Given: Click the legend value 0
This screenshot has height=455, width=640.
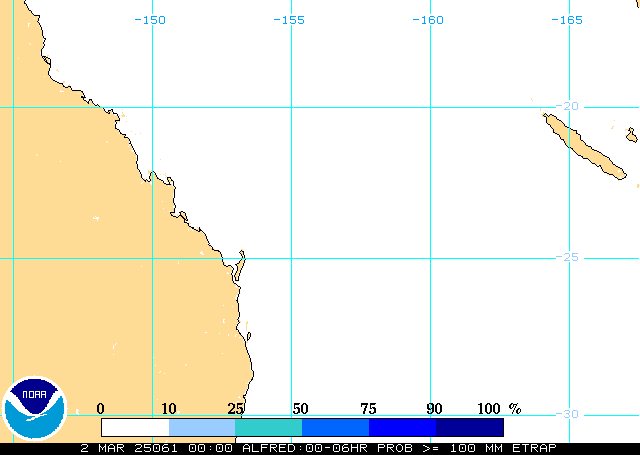Looking at the screenshot, I should pyautogui.click(x=100, y=408).
